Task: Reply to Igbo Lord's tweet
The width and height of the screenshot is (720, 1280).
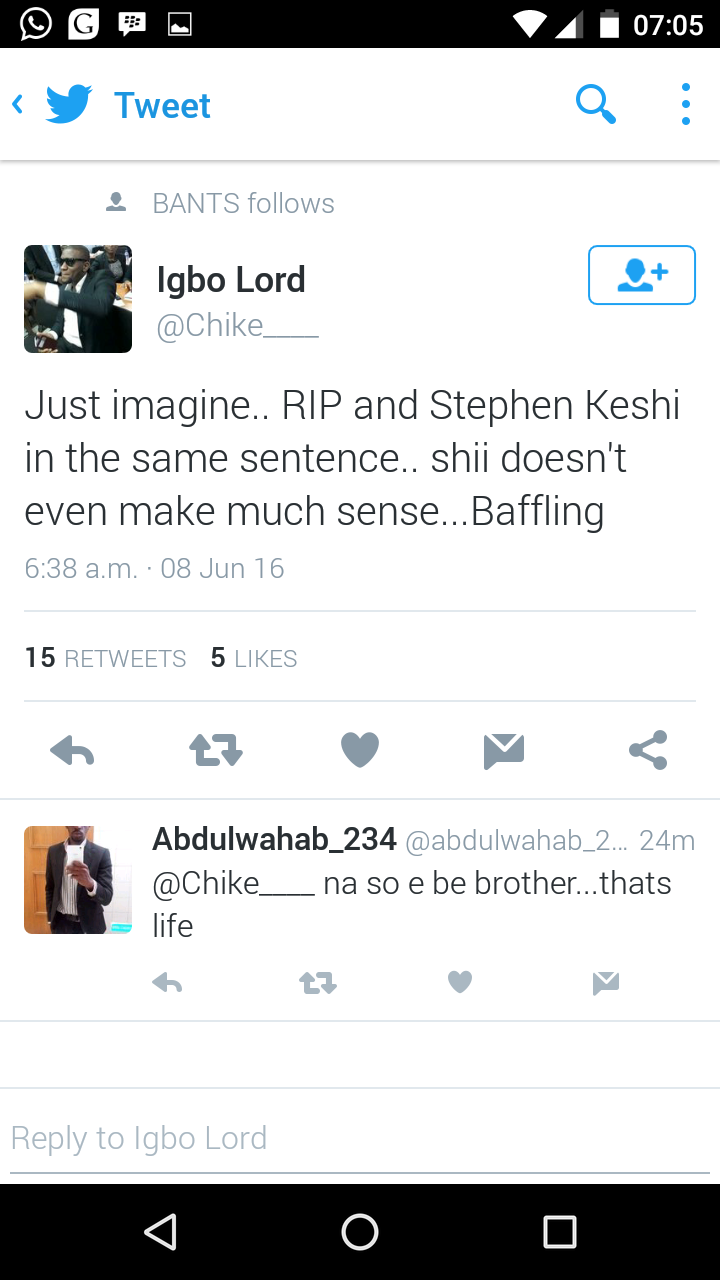Action: point(72,750)
